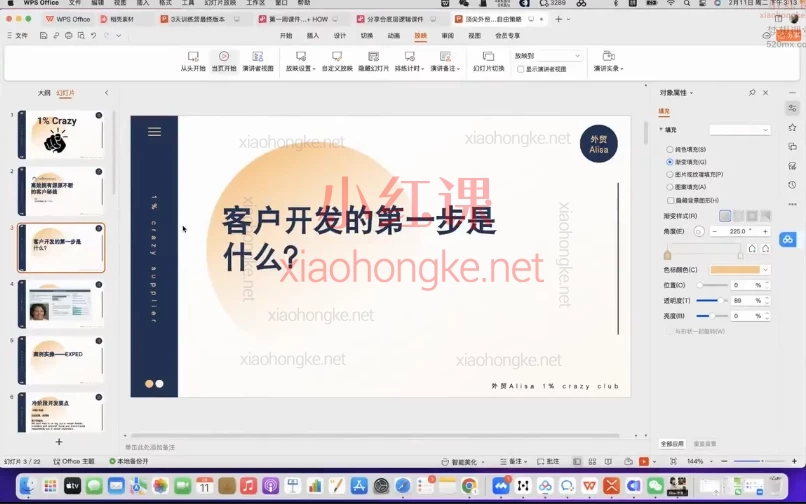Click 全部应用 apply-to-all button
The width and height of the screenshot is (806, 504).
click(x=672, y=444)
